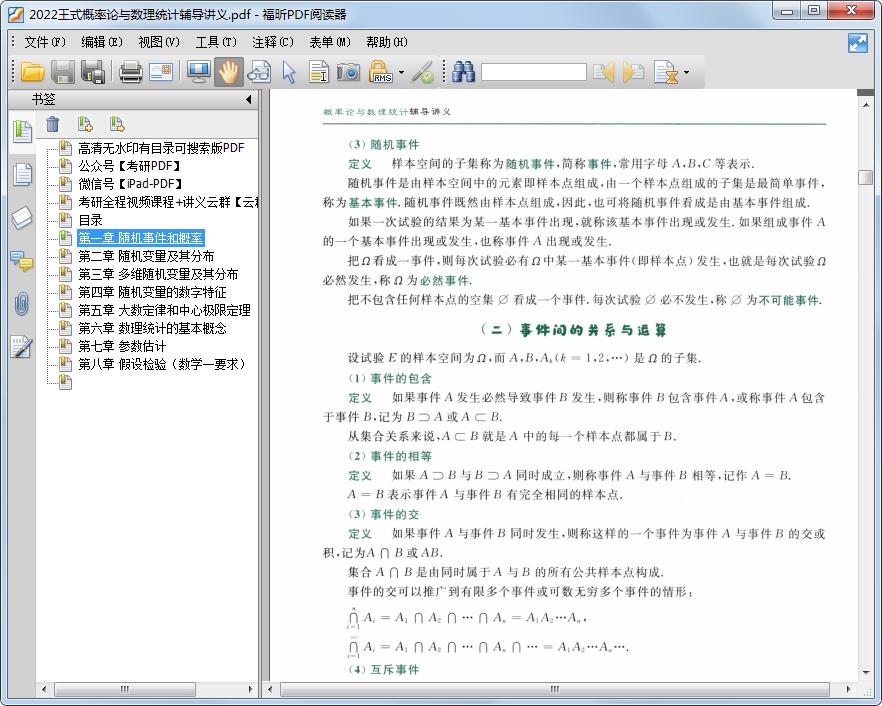Click the search text input field
Viewport: 882px width, 706px height.
pos(533,72)
